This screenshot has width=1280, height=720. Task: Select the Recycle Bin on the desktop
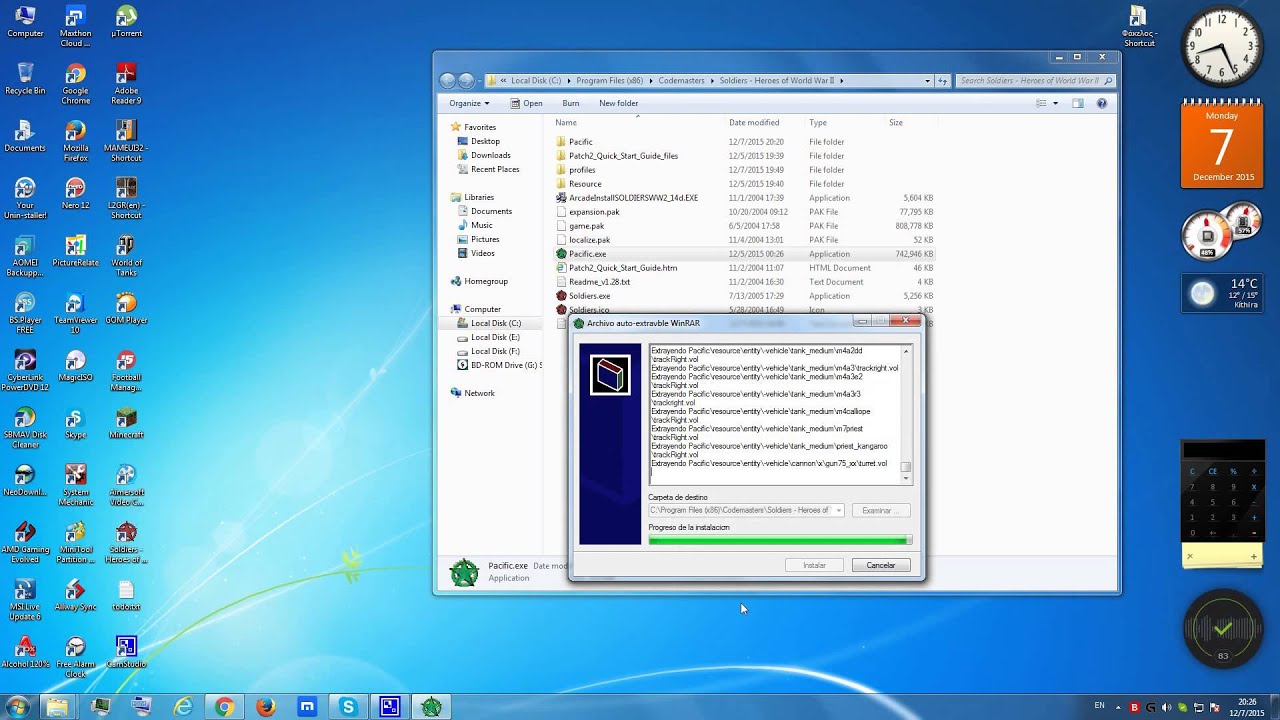tap(25, 79)
